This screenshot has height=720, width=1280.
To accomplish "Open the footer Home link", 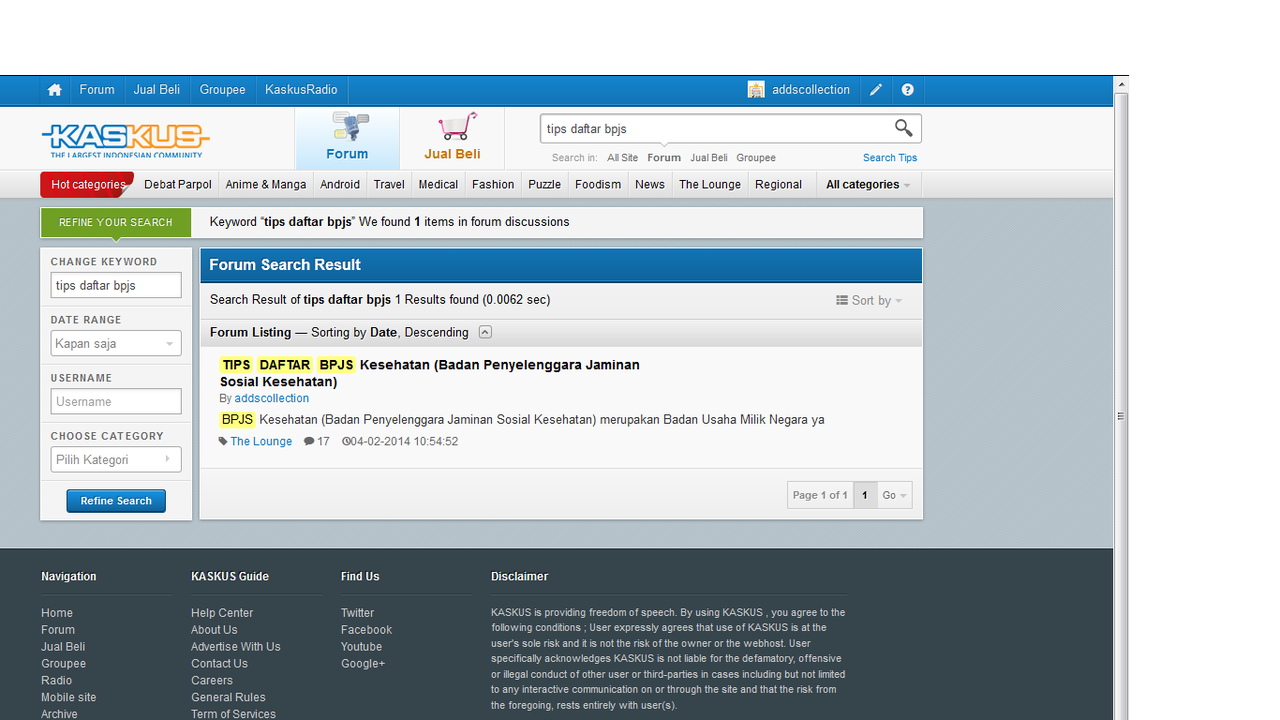I will click(57, 613).
